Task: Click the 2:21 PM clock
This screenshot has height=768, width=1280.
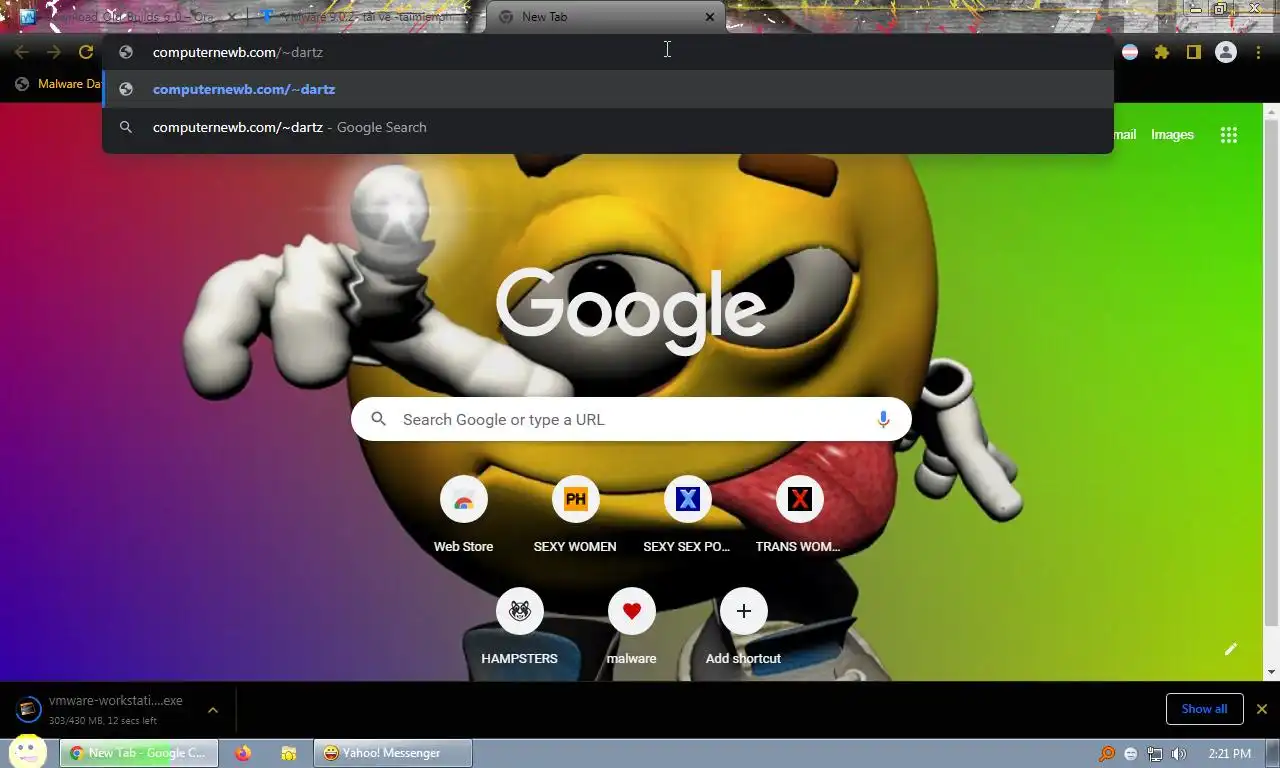Action: click(x=1229, y=754)
